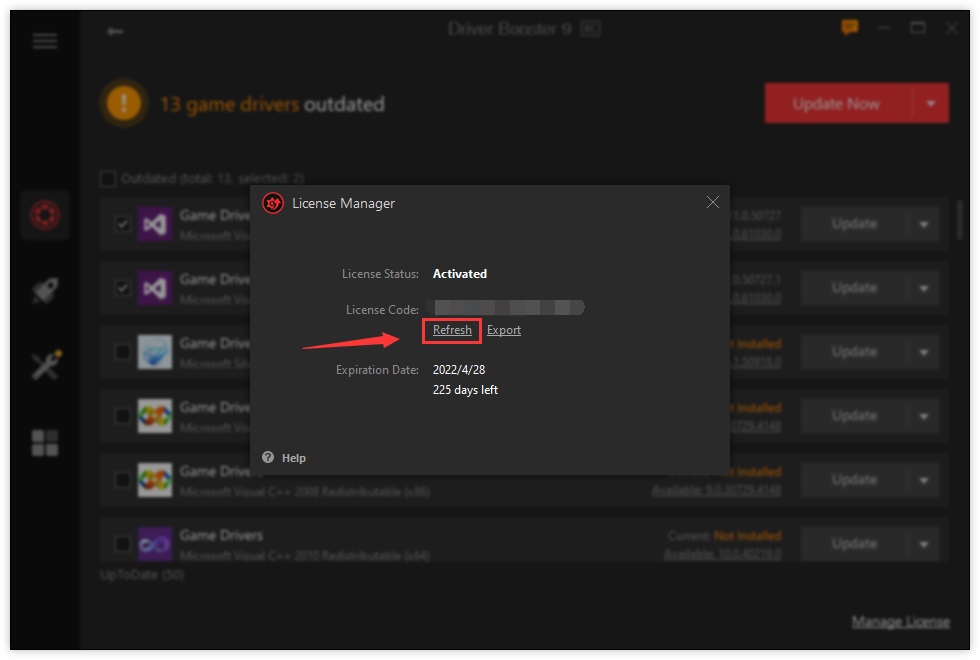Screen dimensions: 980x660
Task: Click the "225 days left" text
Action: pos(465,390)
